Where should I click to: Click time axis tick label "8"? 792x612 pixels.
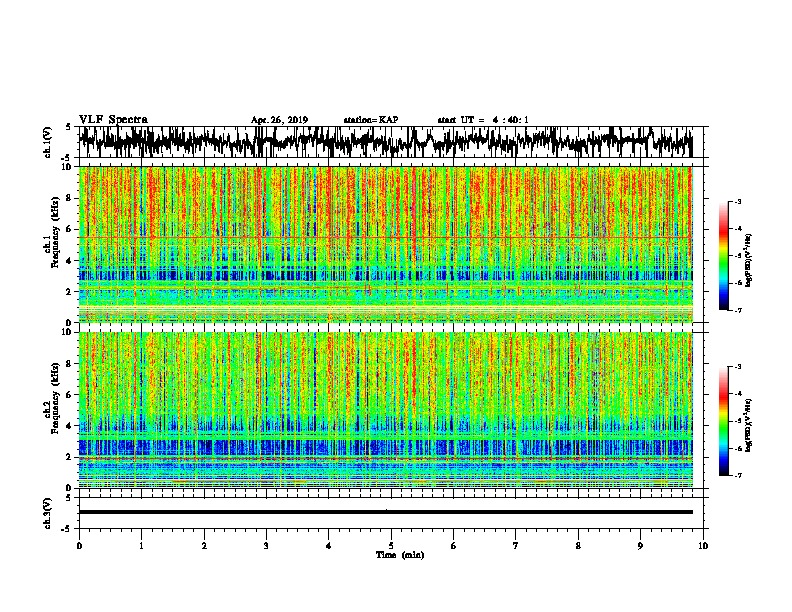578,546
